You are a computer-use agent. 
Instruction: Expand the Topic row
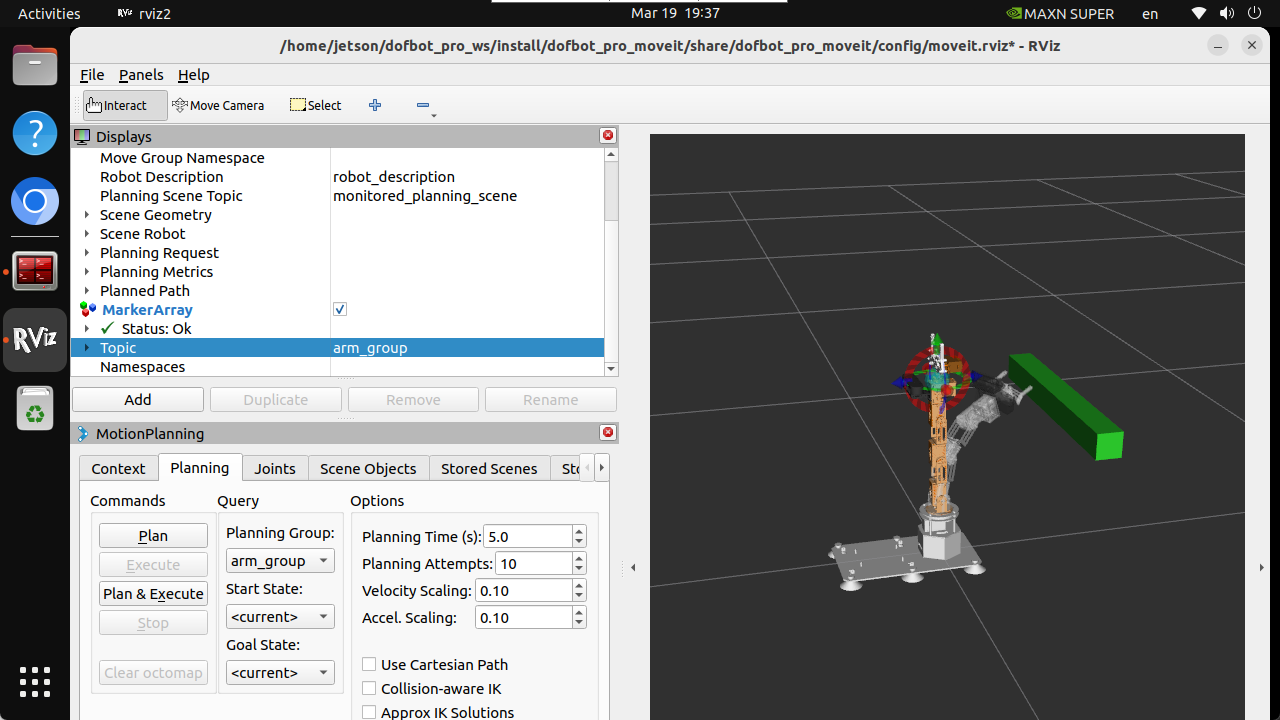(x=87, y=348)
